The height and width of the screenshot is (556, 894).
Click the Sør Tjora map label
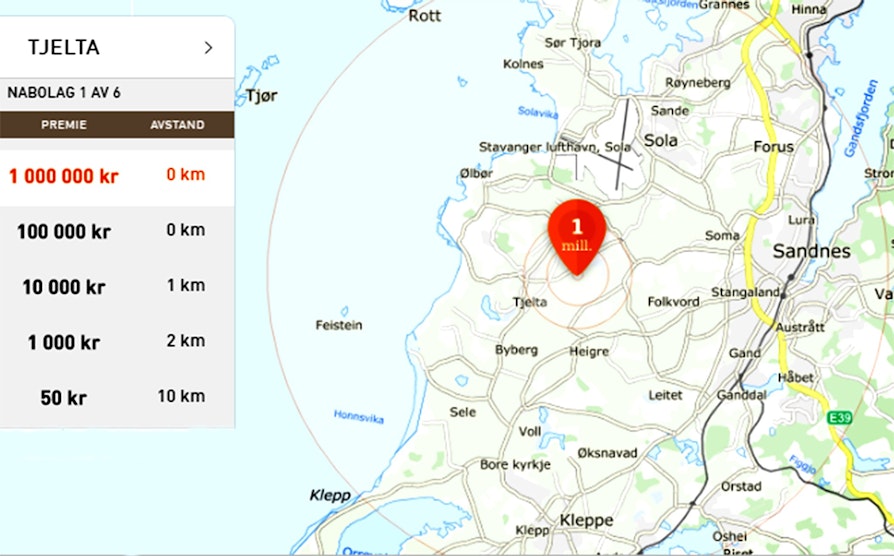[x=572, y=43]
